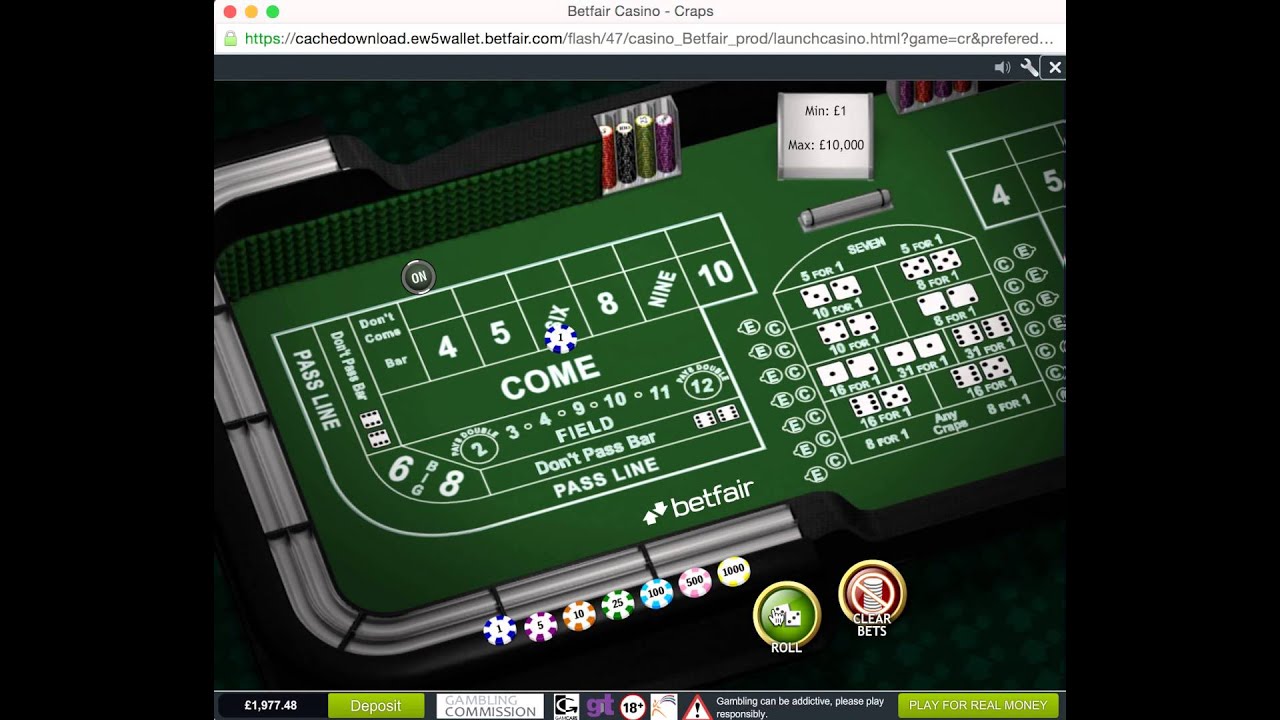Screen dimensions: 1280x720
Task: Open the green Deposit button
Action: tap(376, 706)
